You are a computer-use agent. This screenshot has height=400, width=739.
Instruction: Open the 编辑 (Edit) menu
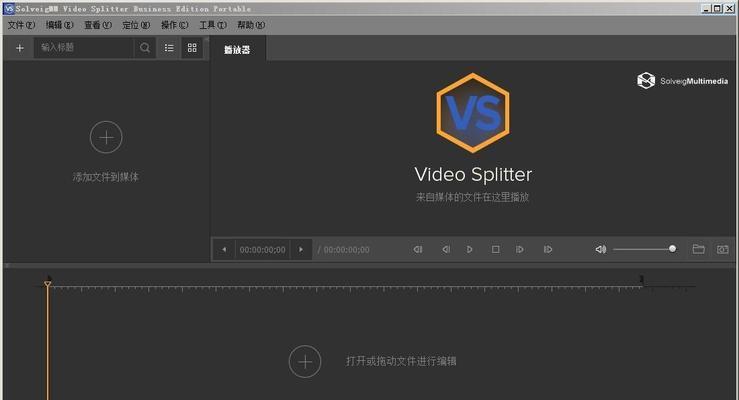59,25
